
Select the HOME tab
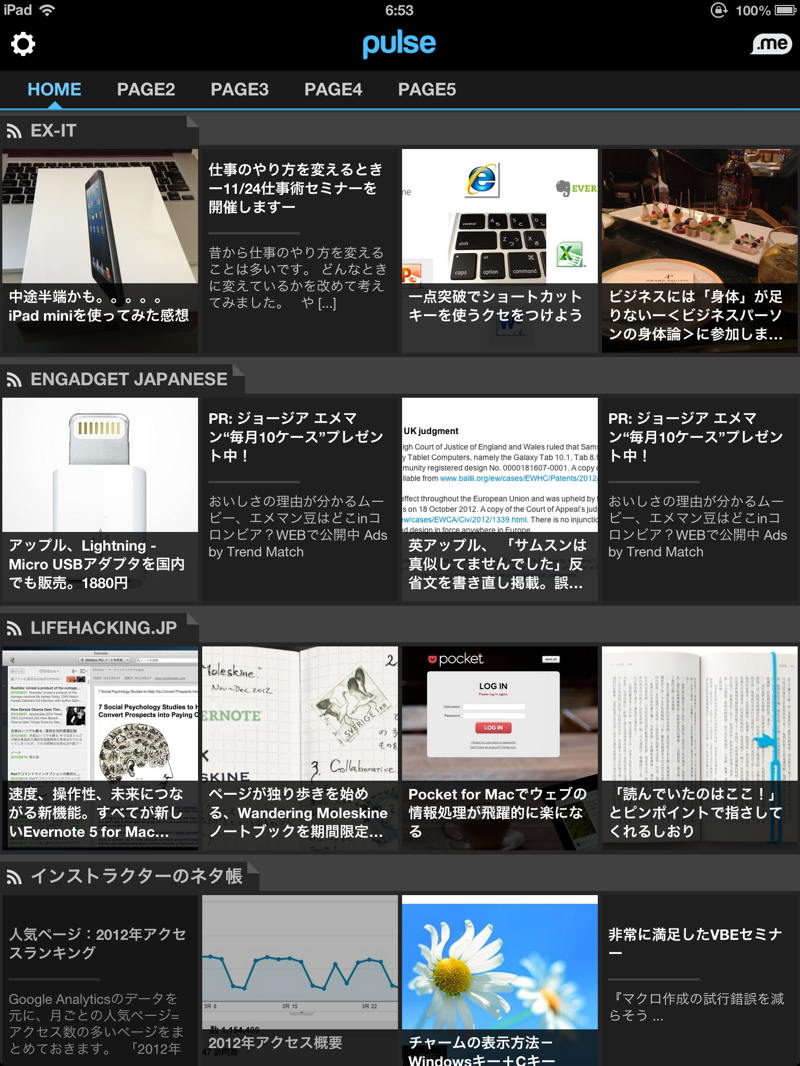click(54, 90)
